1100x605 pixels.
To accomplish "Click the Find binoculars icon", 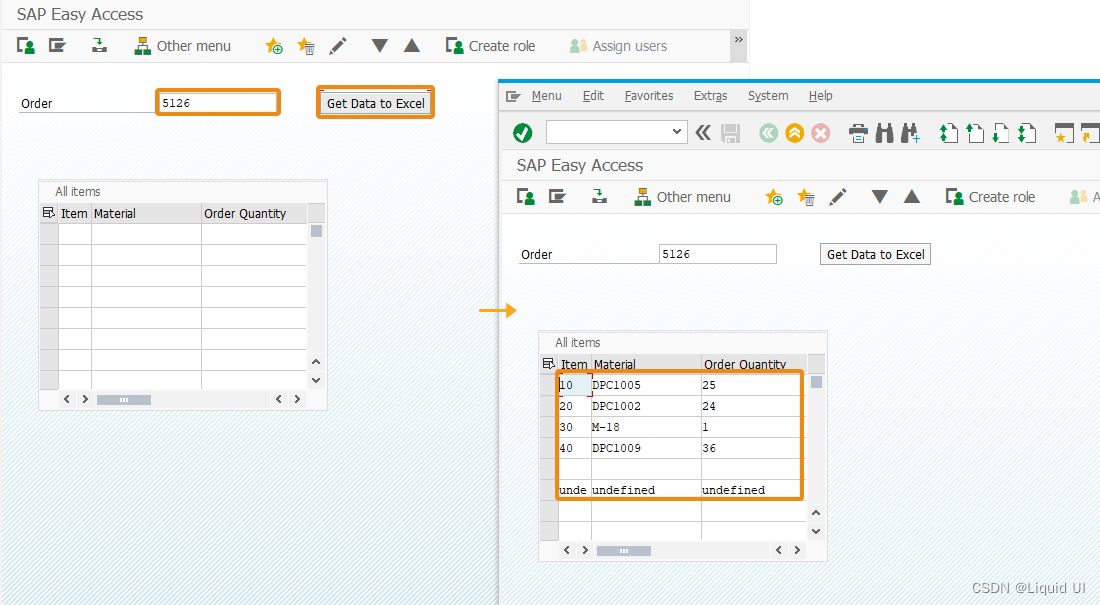I will 885,133.
